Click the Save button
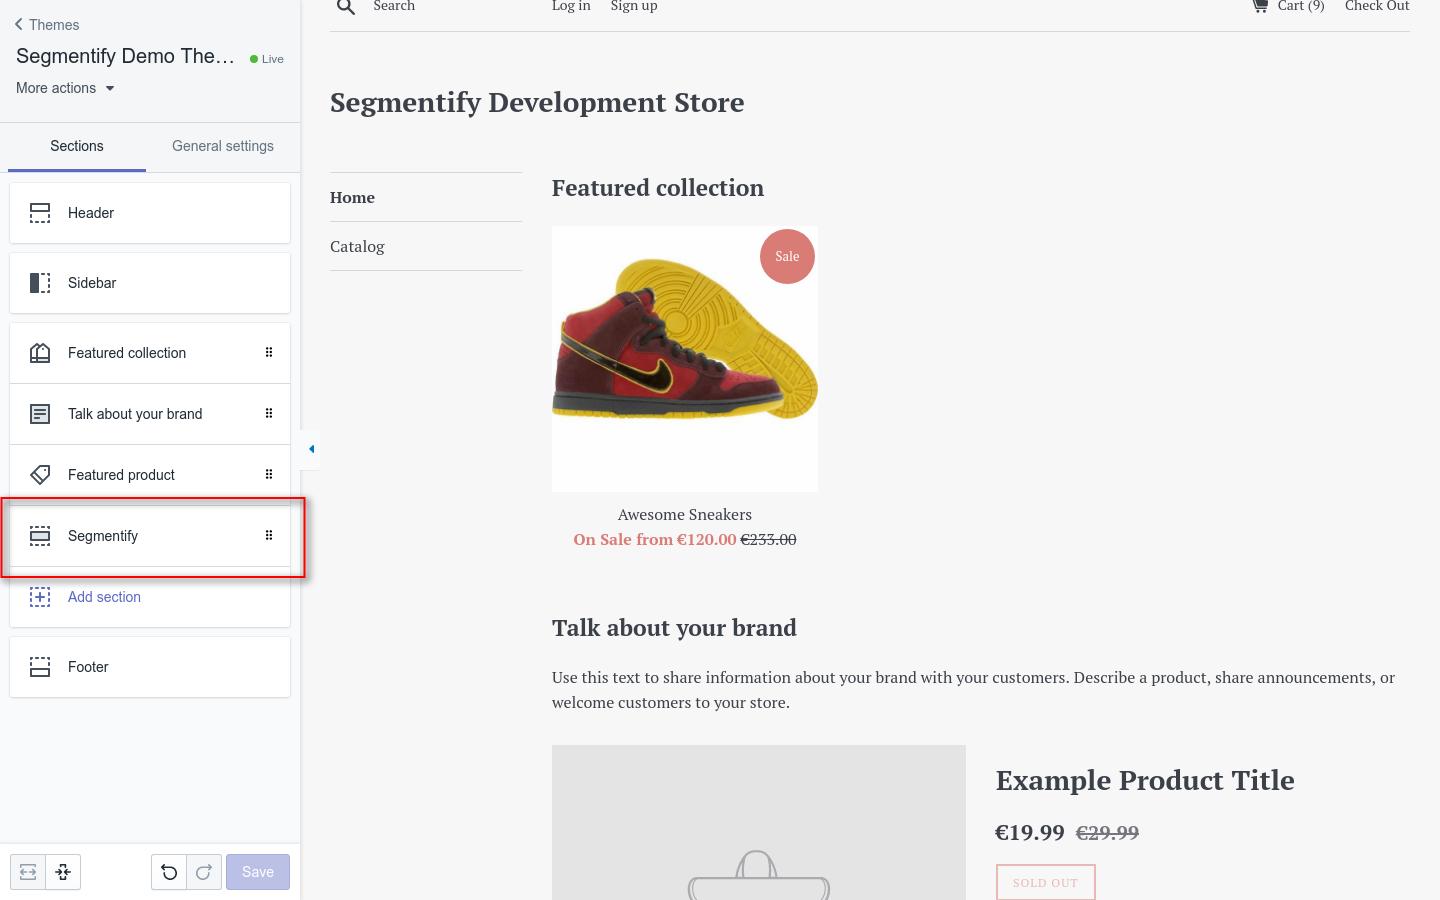The image size is (1440, 900). [x=258, y=872]
